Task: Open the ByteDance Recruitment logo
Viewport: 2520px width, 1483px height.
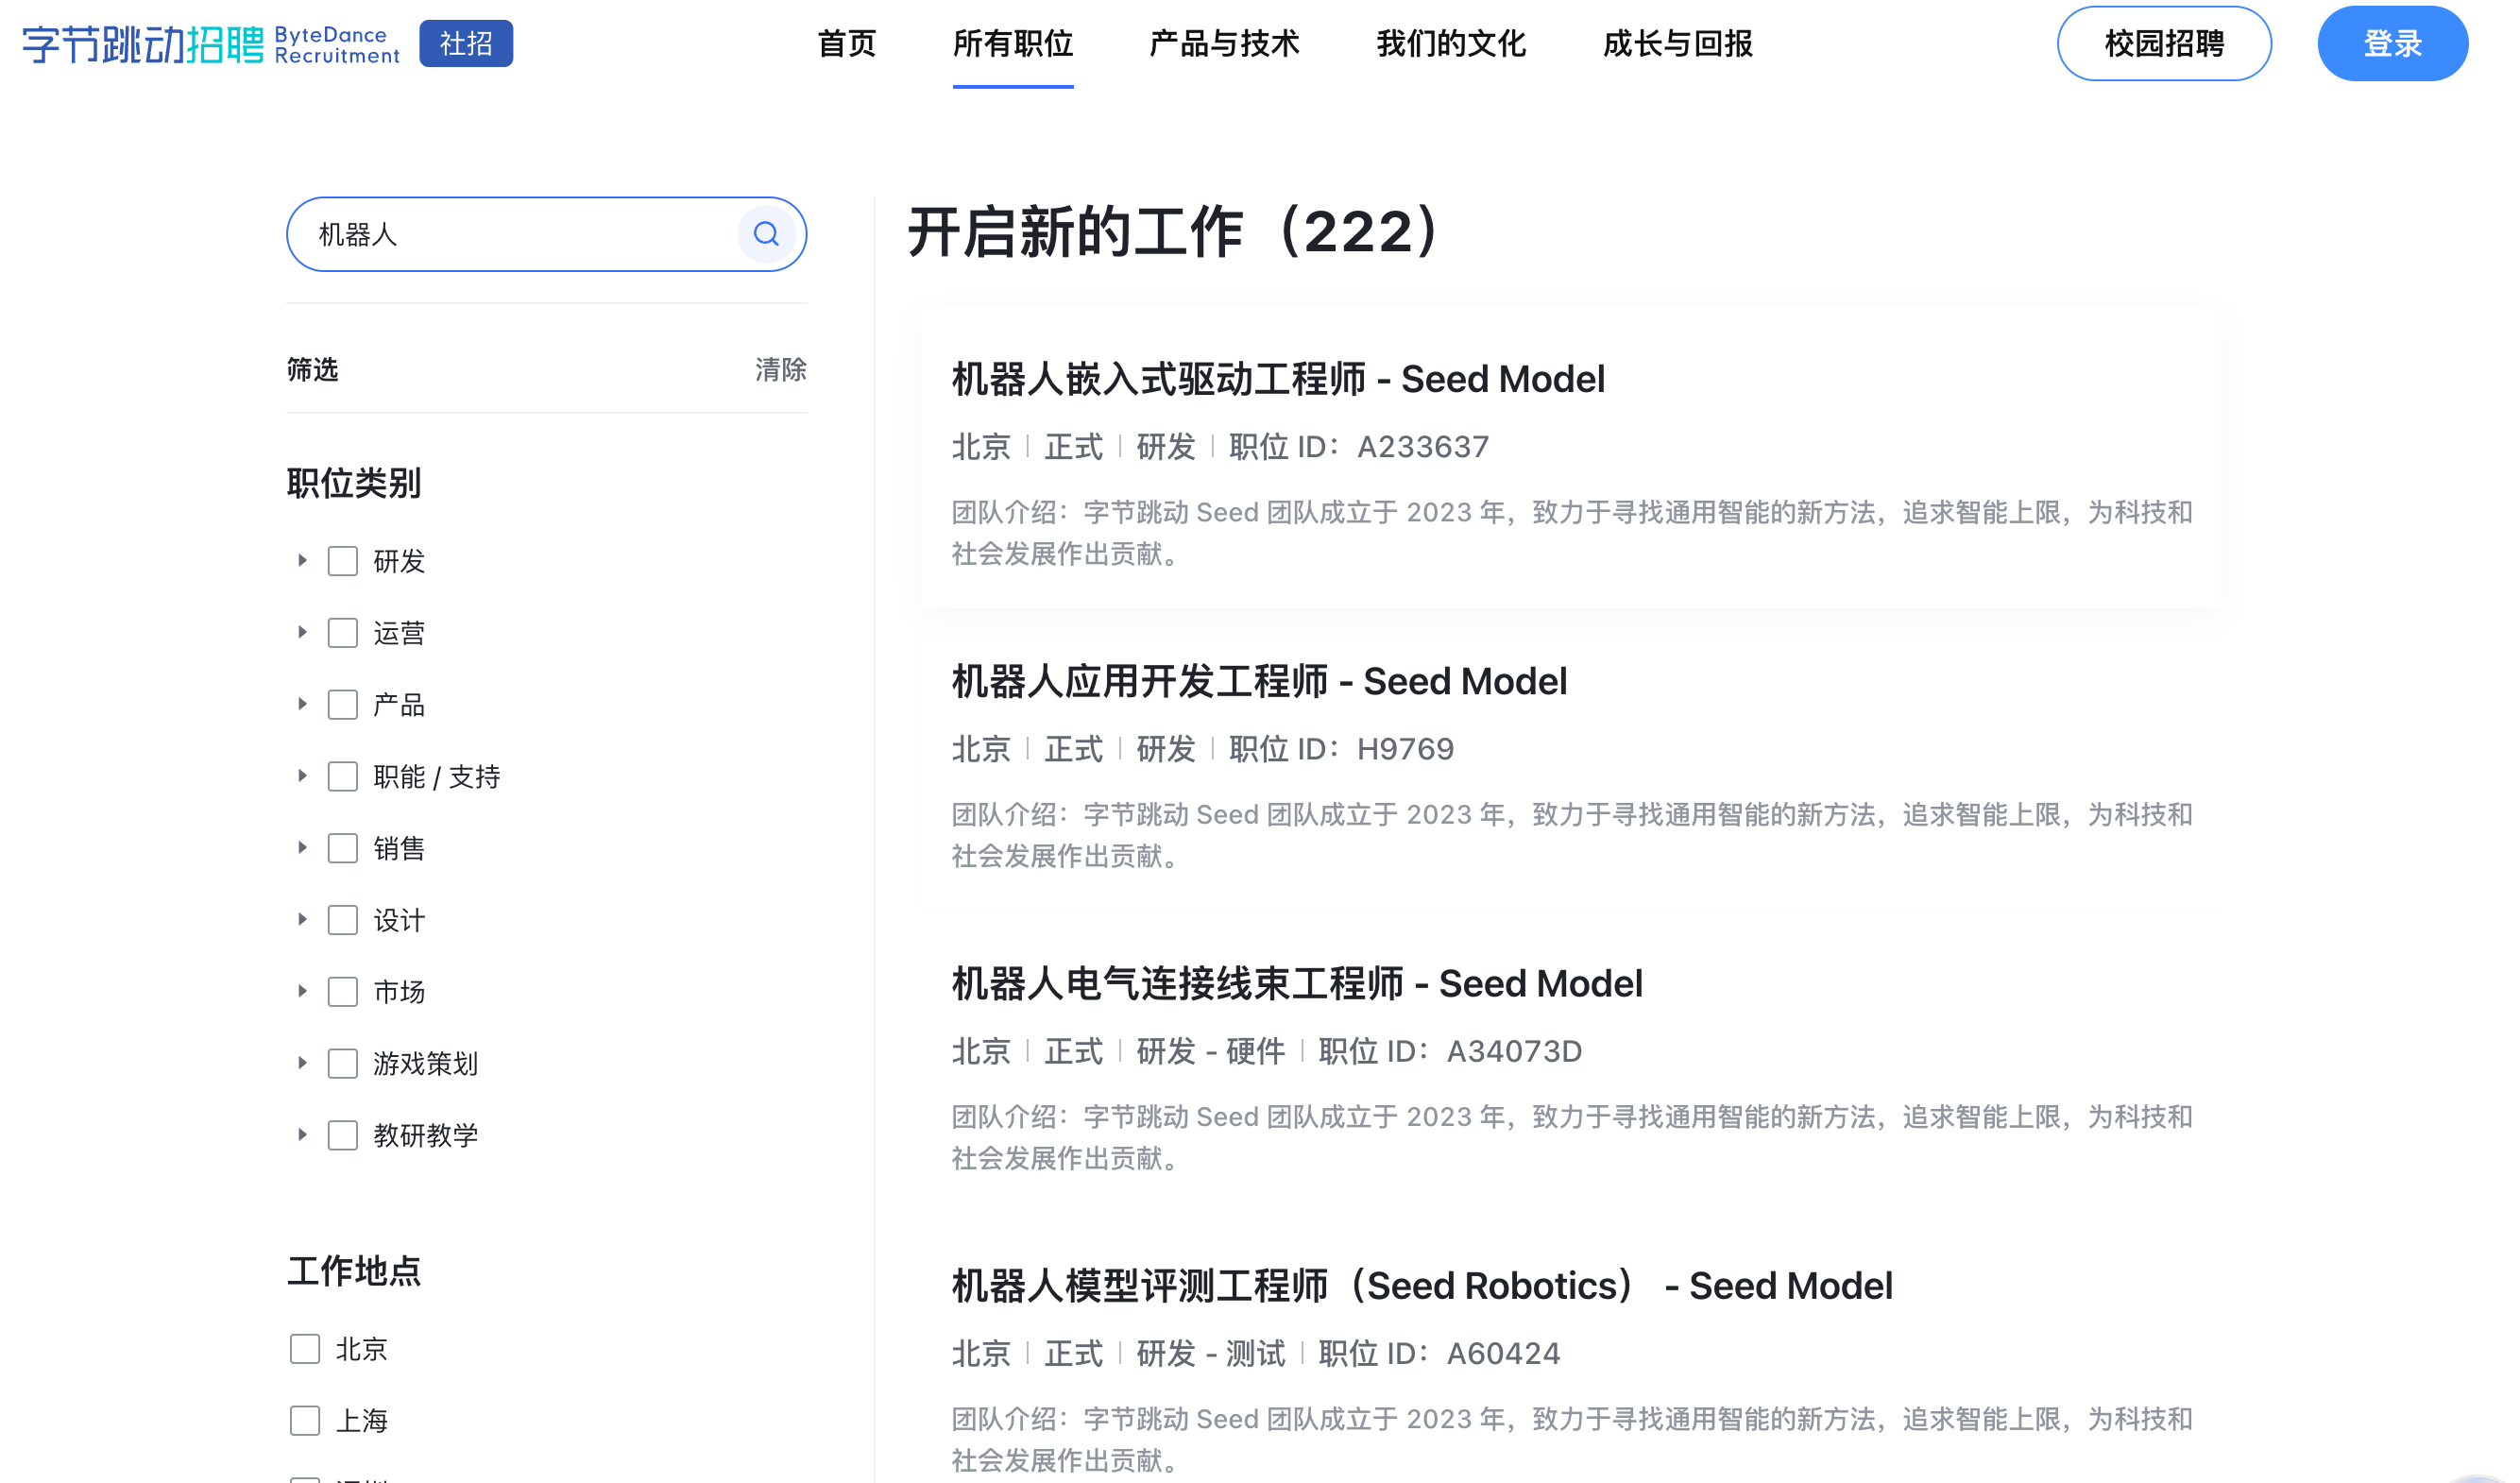Action: 211,44
